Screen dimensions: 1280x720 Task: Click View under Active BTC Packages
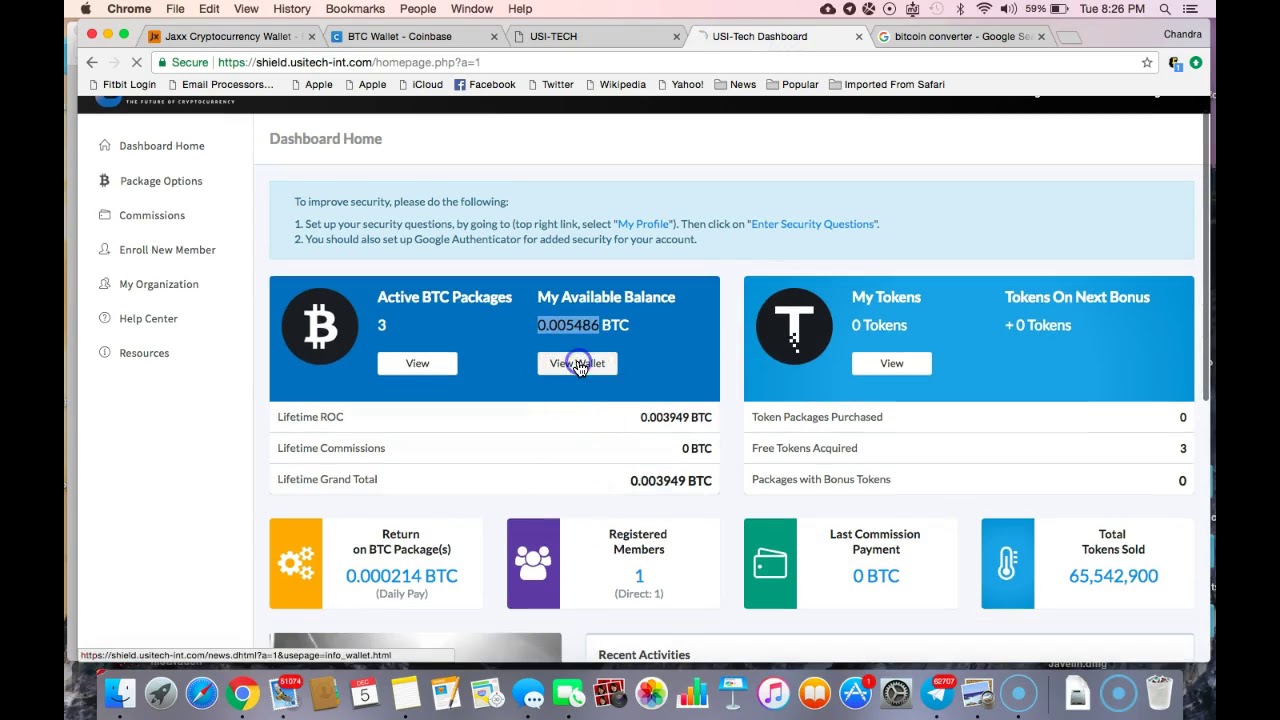pos(417,364)
